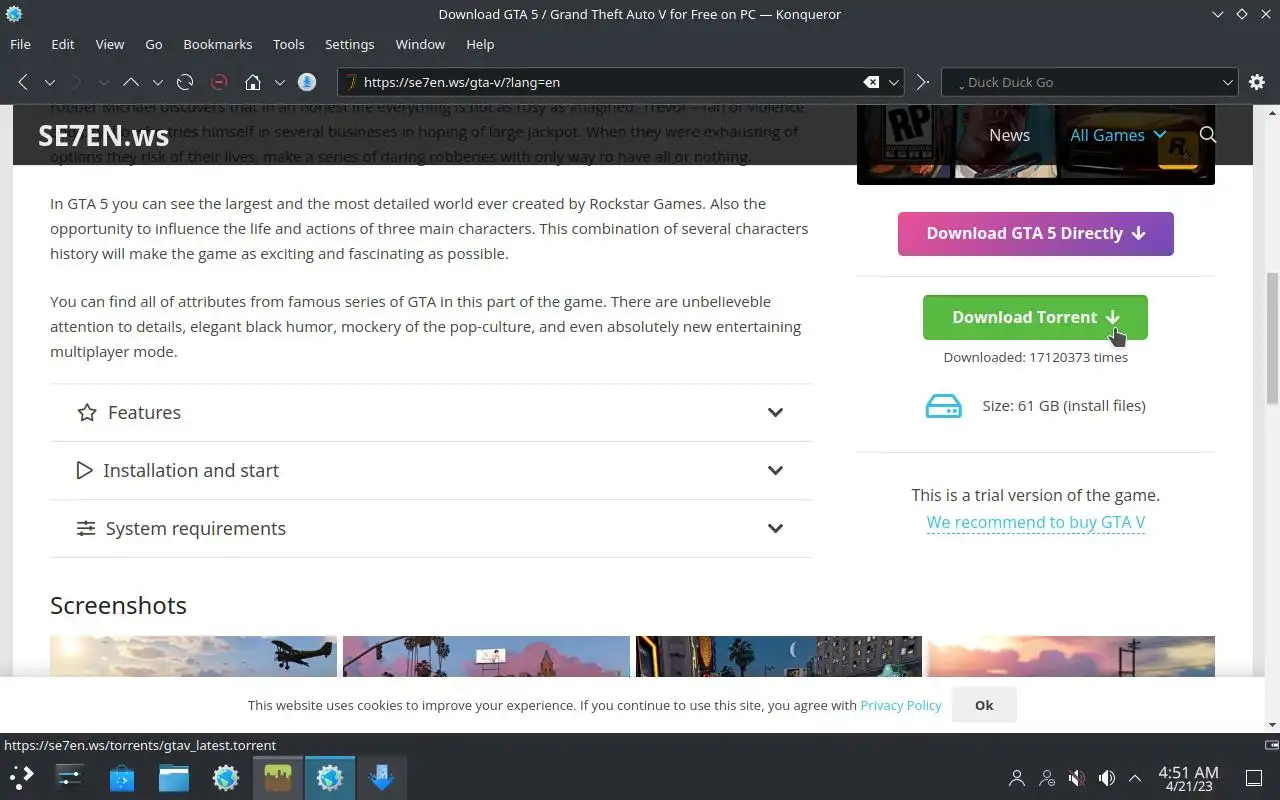Viewport: 1280px width, 800px height.
Task: Expand the All Games dropdown
Action: pyautogui.click(x=1118, y=135)
